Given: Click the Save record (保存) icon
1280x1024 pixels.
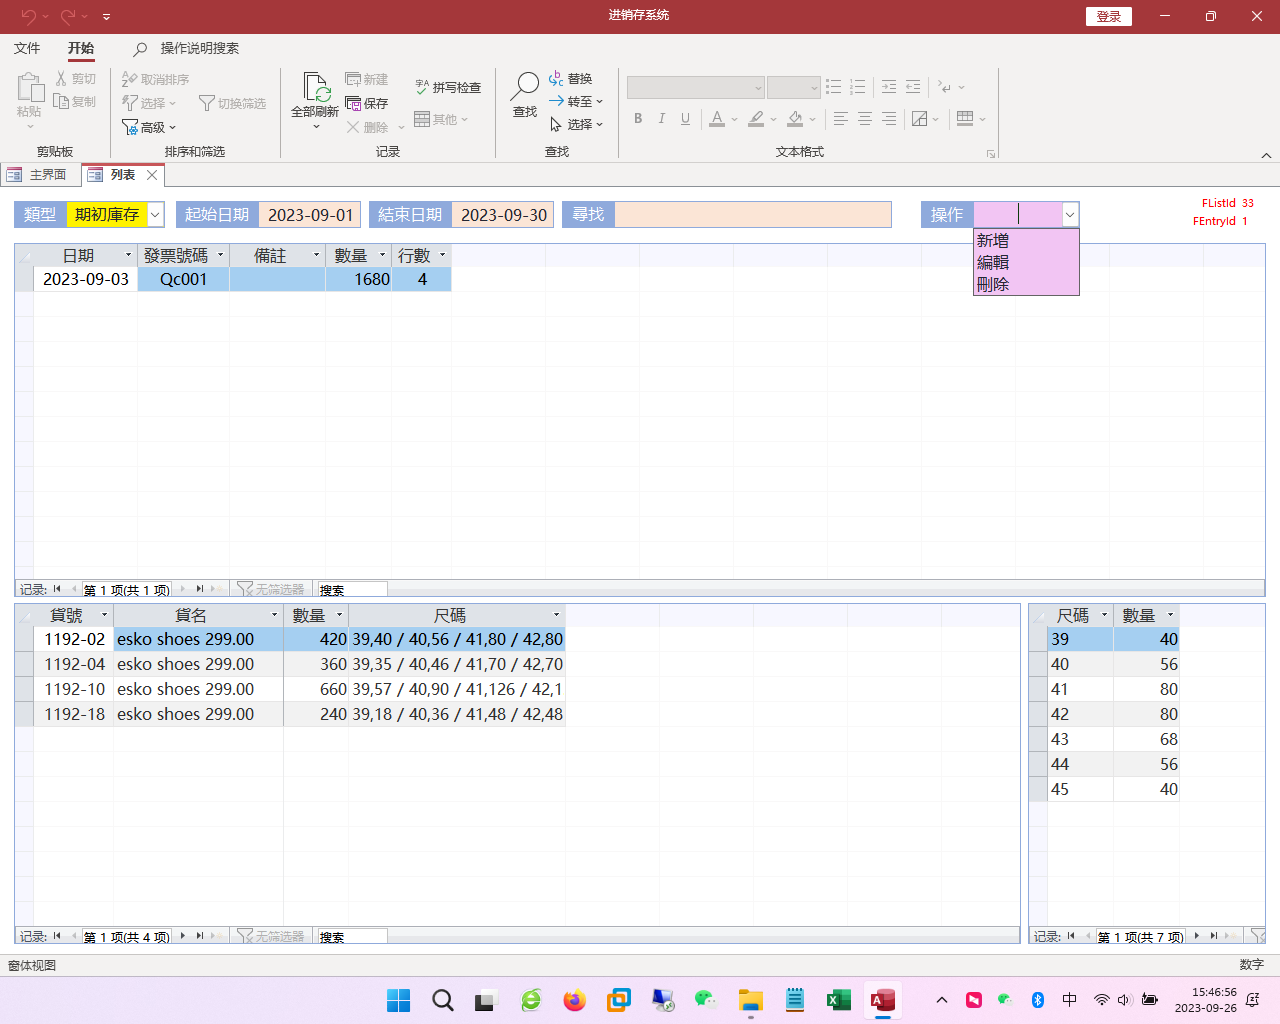Looking at the screenshot, I should 353,103.
